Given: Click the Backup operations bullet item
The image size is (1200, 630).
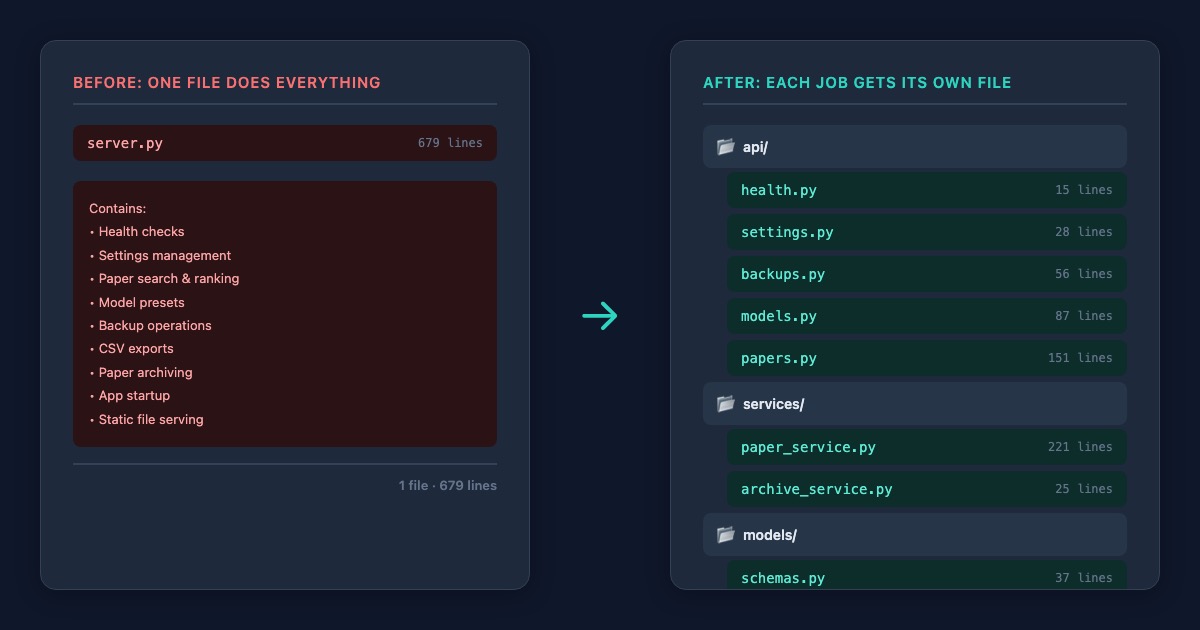Looking at the screenshot, I should [x=155, y=325].
